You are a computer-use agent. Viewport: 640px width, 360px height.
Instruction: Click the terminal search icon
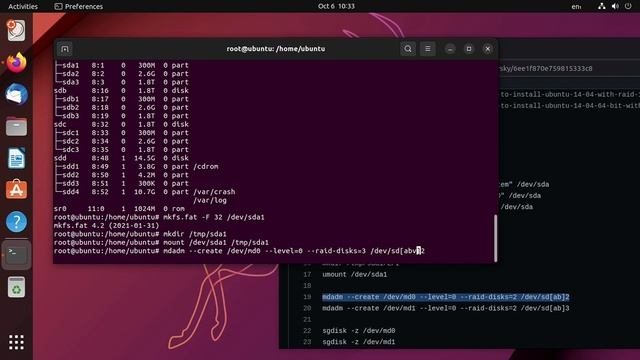408,49
